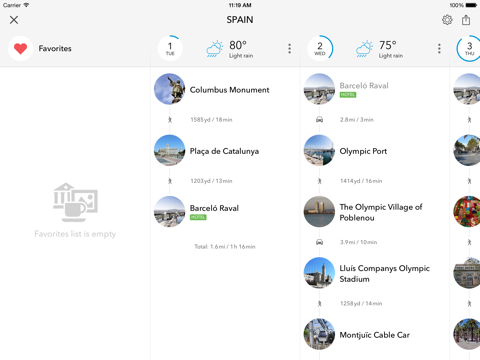Select Day 1 Tuesday circle

point(170,49)
